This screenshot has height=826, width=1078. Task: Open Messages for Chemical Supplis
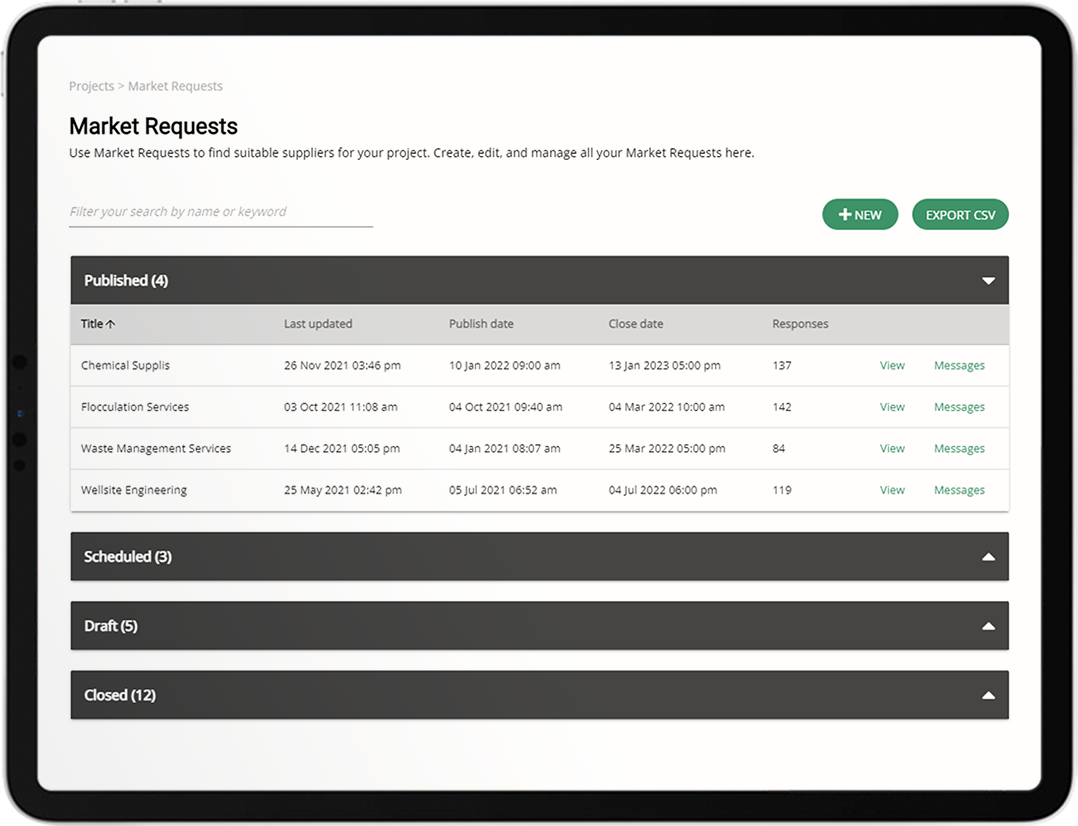pos(959,365)
